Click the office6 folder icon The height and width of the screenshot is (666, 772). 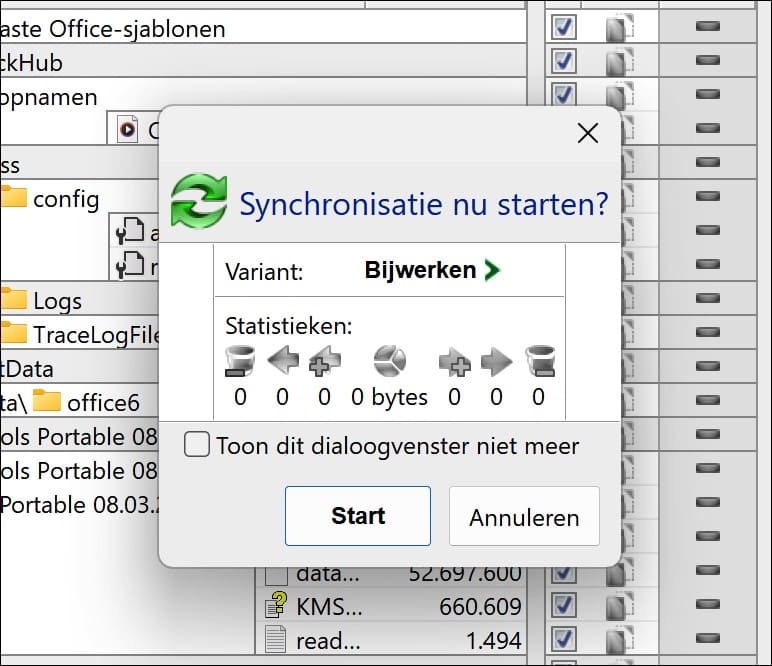point(47,400)
